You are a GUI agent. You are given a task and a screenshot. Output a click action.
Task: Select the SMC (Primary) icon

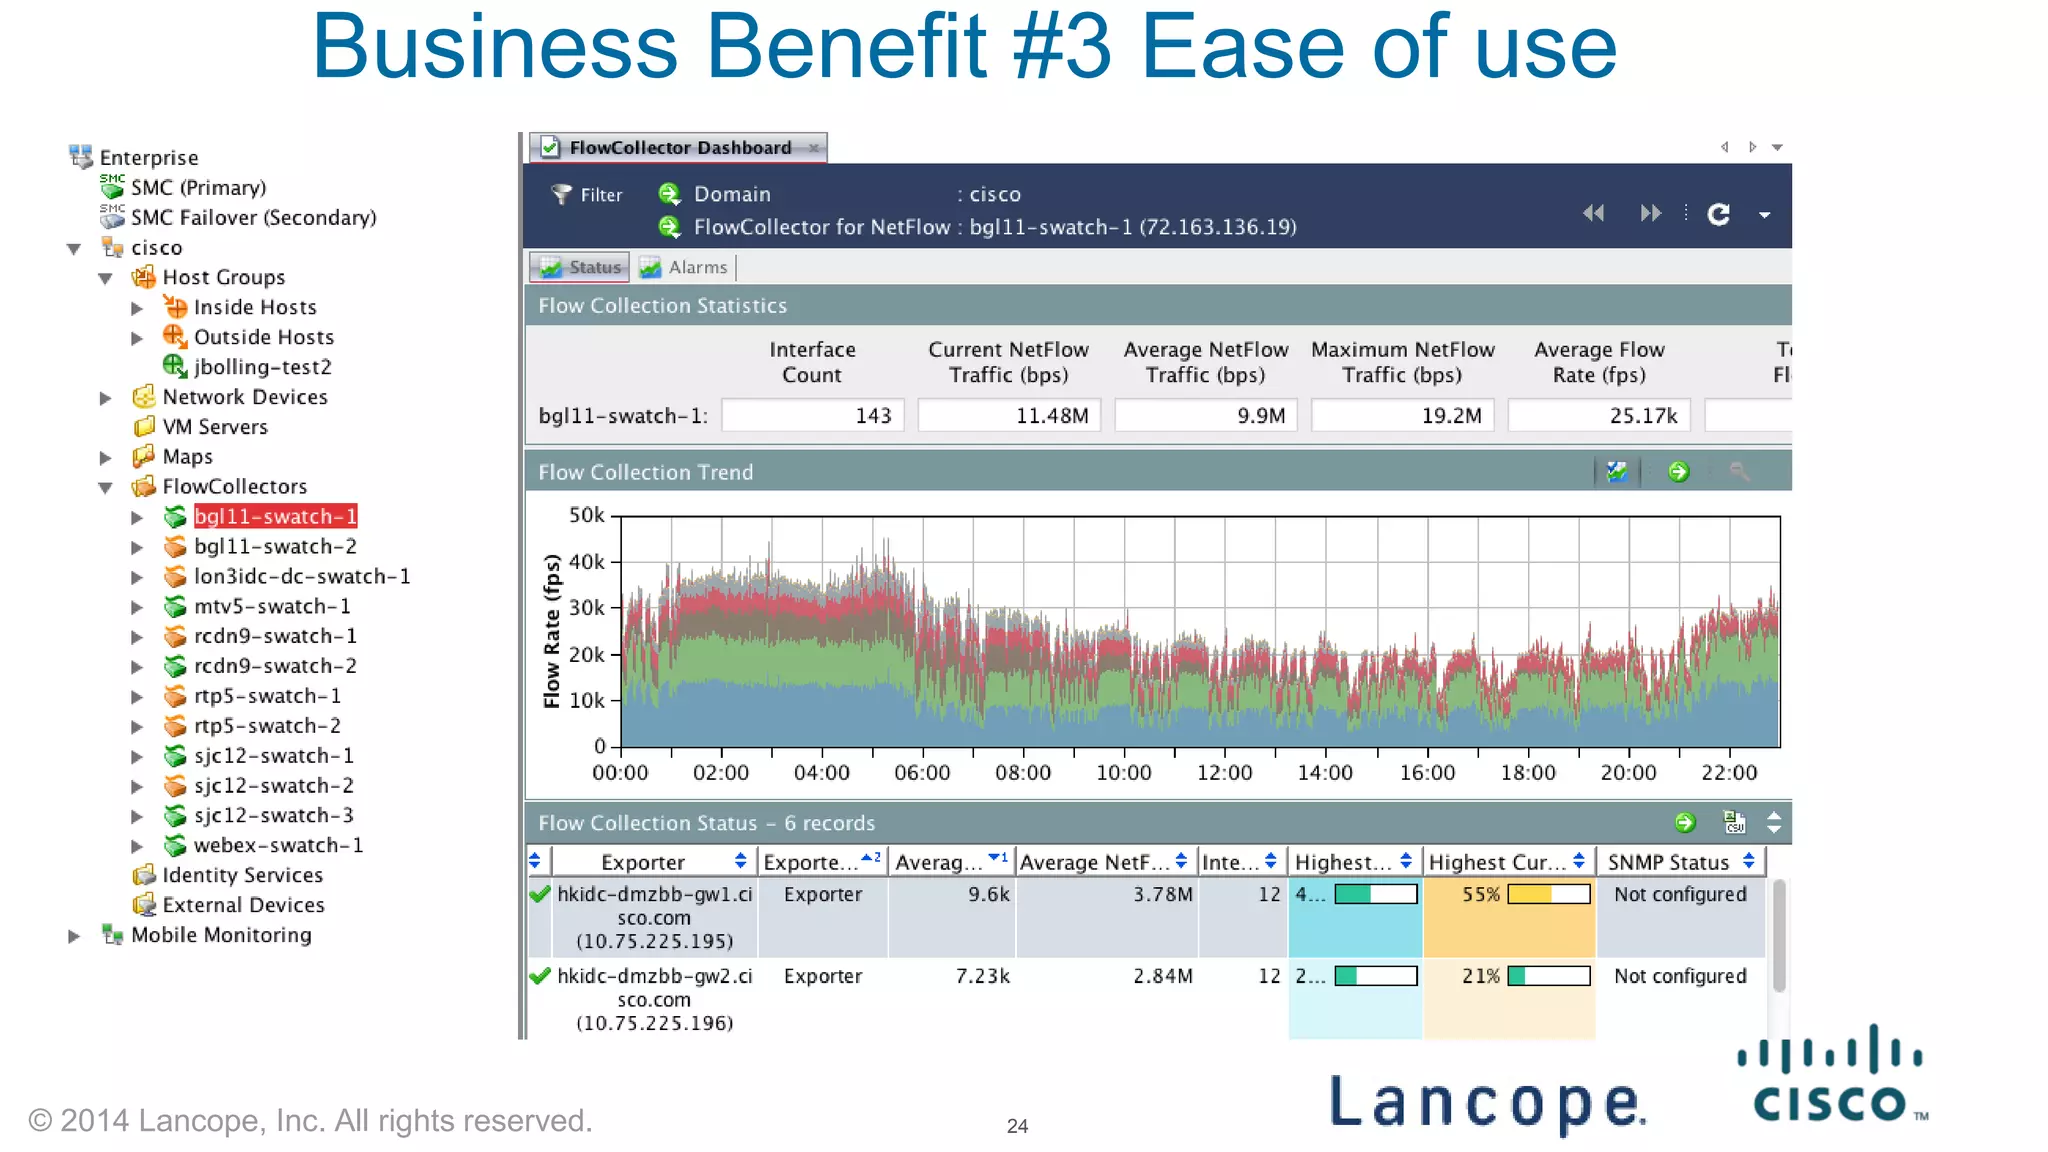coord(112,187)
